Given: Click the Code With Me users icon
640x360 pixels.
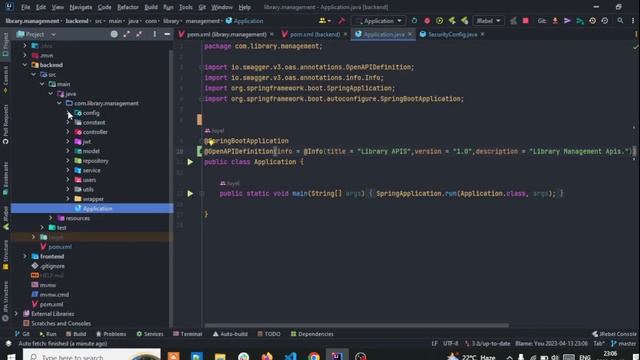Looking at the screenshot, I should 324,21.
